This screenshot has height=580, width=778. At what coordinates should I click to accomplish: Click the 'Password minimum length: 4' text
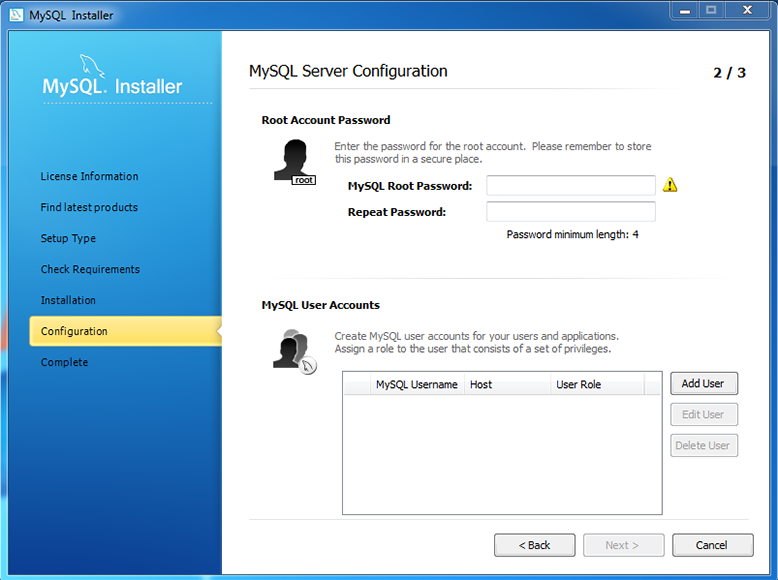click(572, 234)
